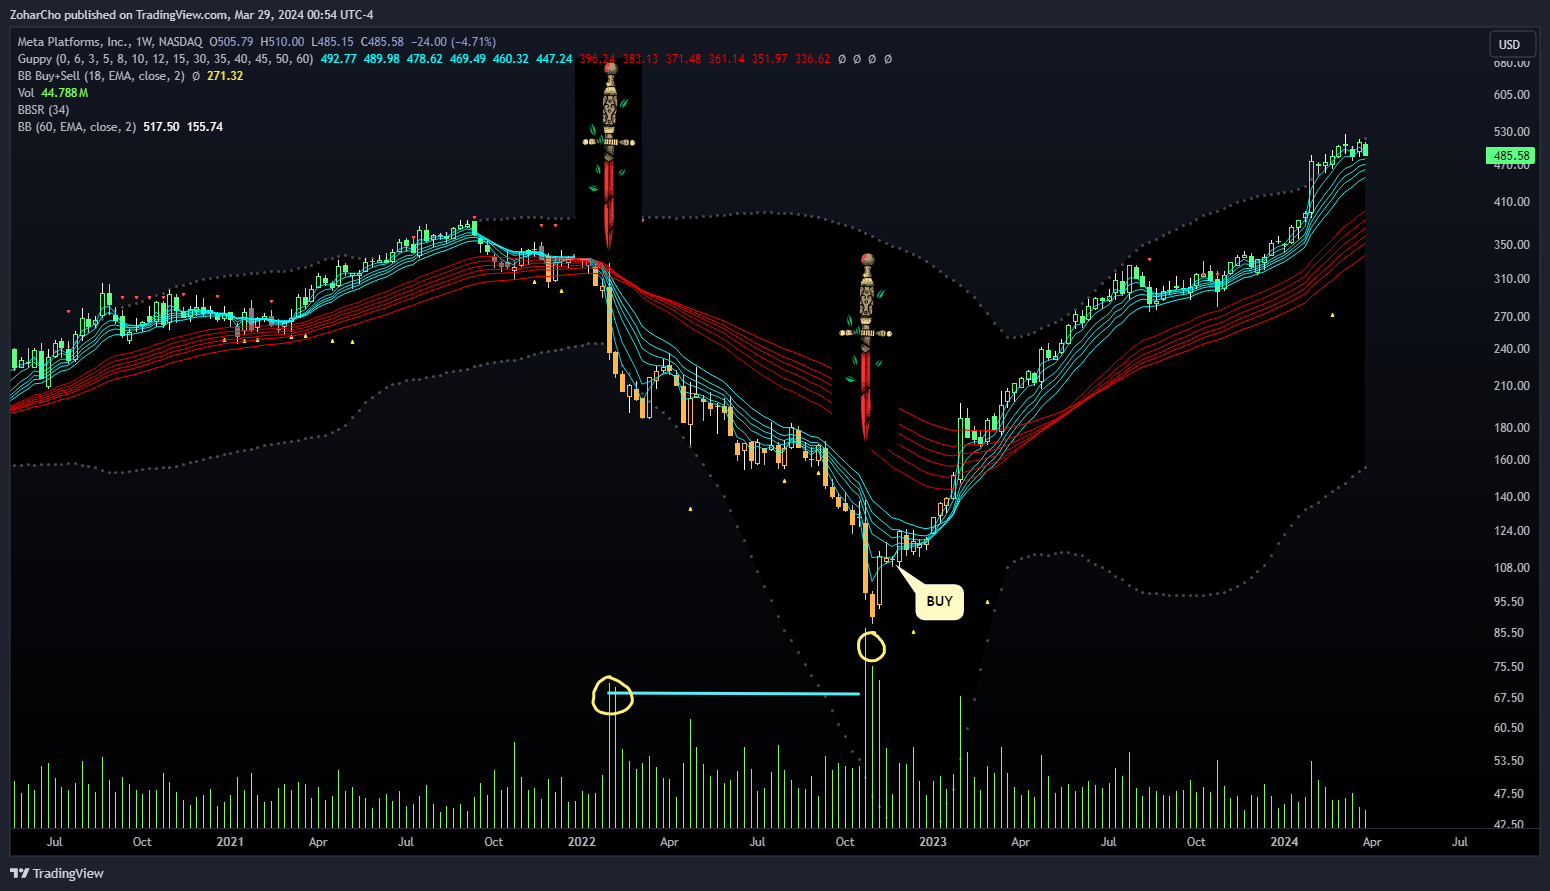Click the Vol indicator legend label
The height and width of the screenshot is (891, 1550).
click(x=26, y=93)
